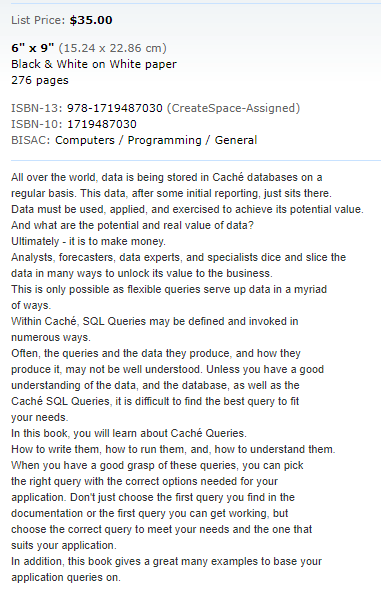Click the BISAC label
Viewport: 381px width, 602px height.
(x=31, y=140)
